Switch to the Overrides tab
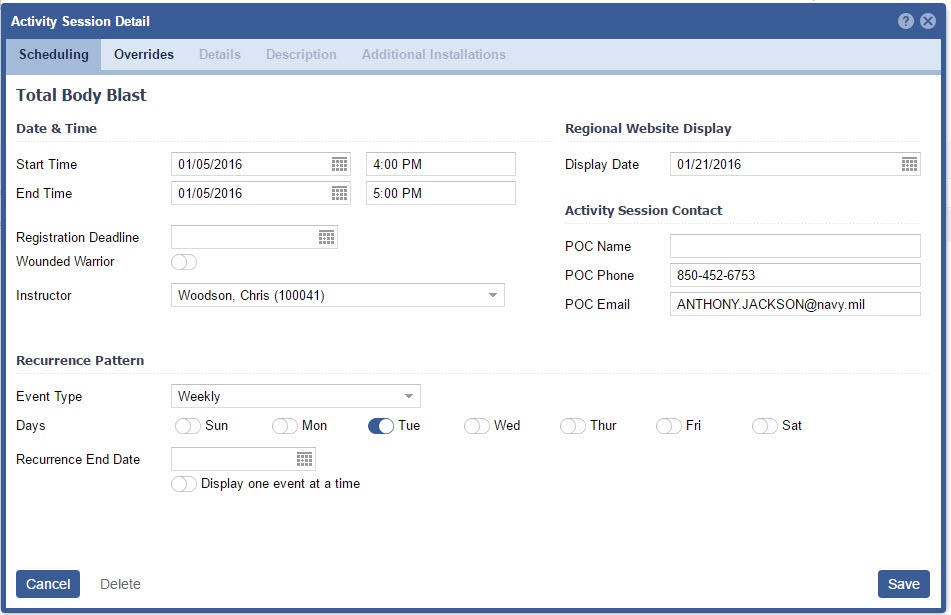 click(144, 55)
